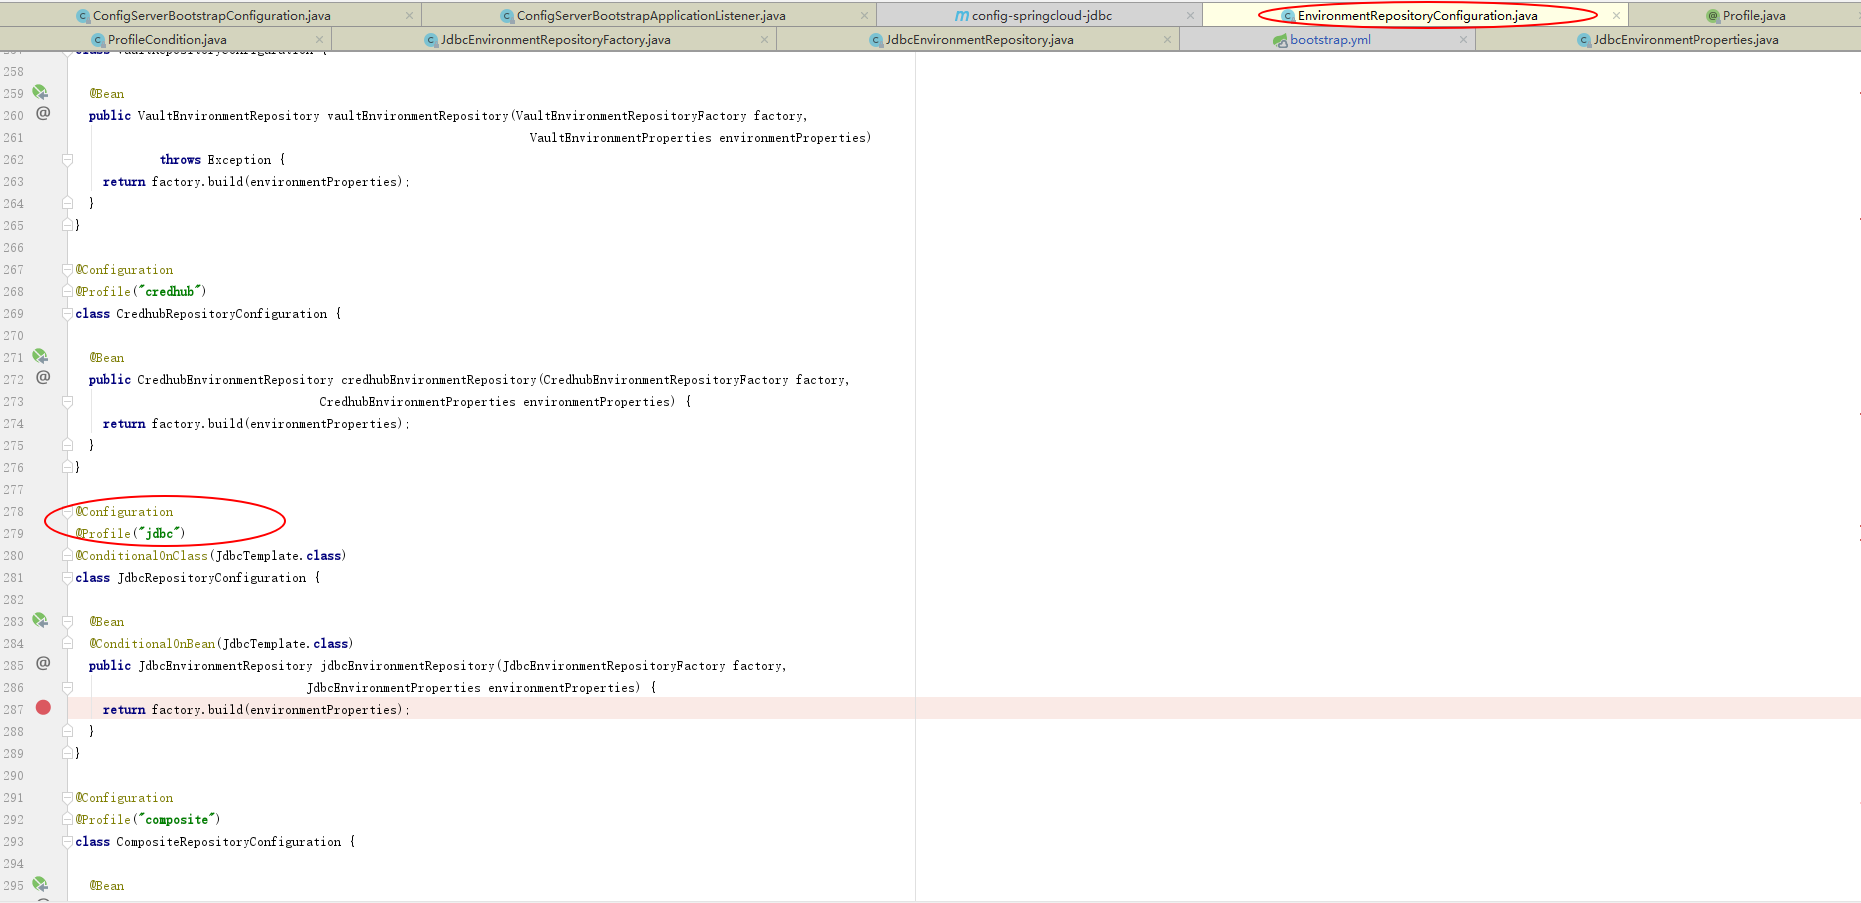Collapse the JdbcRepositoryConfiguration class body
This screenshot has height=903, width=1861.
[67, 577]
